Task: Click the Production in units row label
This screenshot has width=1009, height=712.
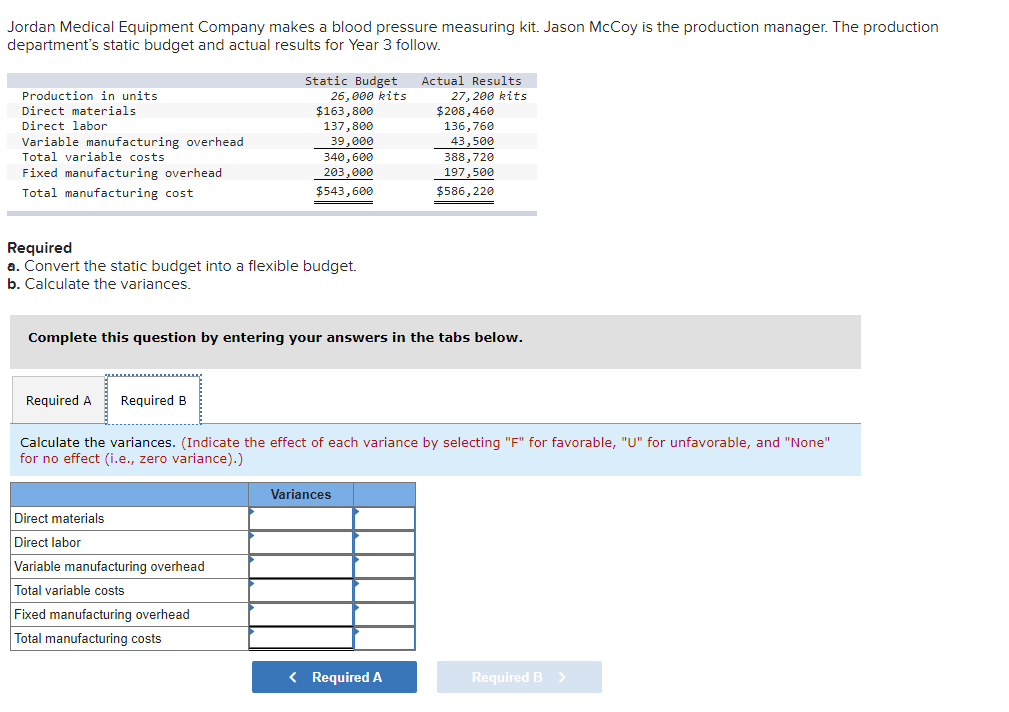Action: tap(89, 96)
